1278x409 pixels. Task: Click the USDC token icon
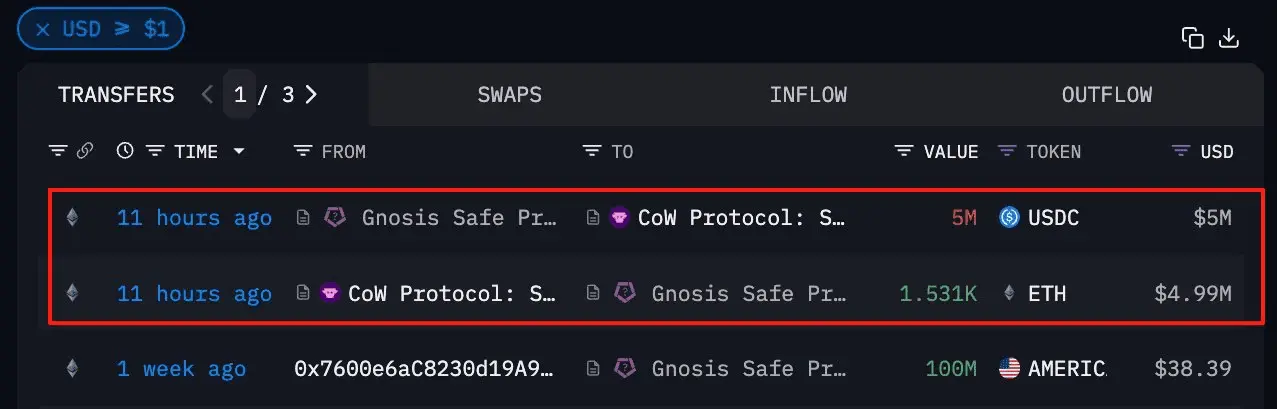[1009, 217]
